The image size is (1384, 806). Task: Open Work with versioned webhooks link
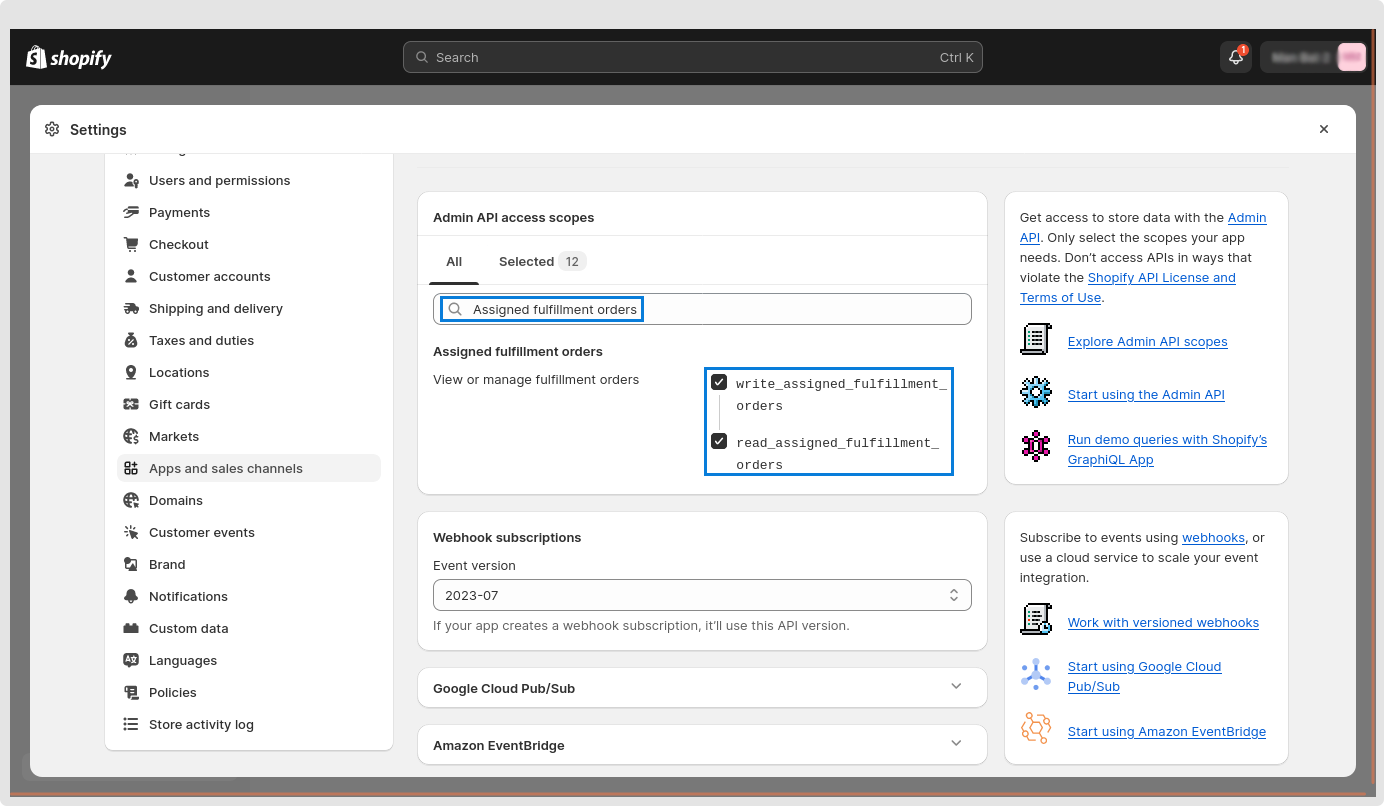pos(1163,623)
